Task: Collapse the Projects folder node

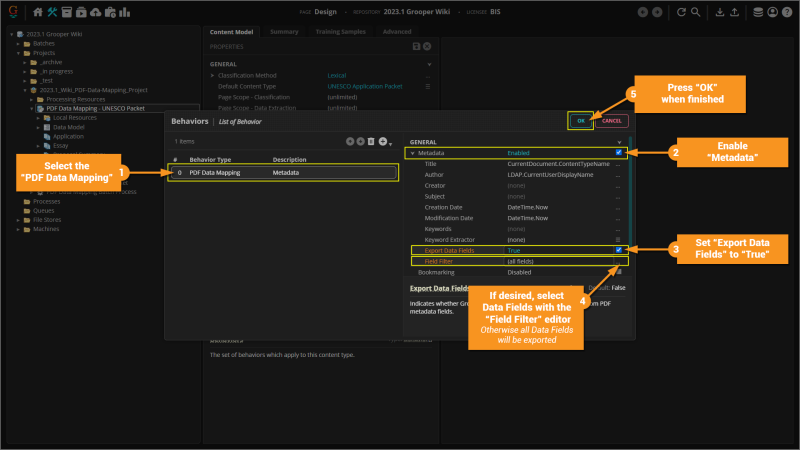Action: pyautogui.click(x=18, y=53)
